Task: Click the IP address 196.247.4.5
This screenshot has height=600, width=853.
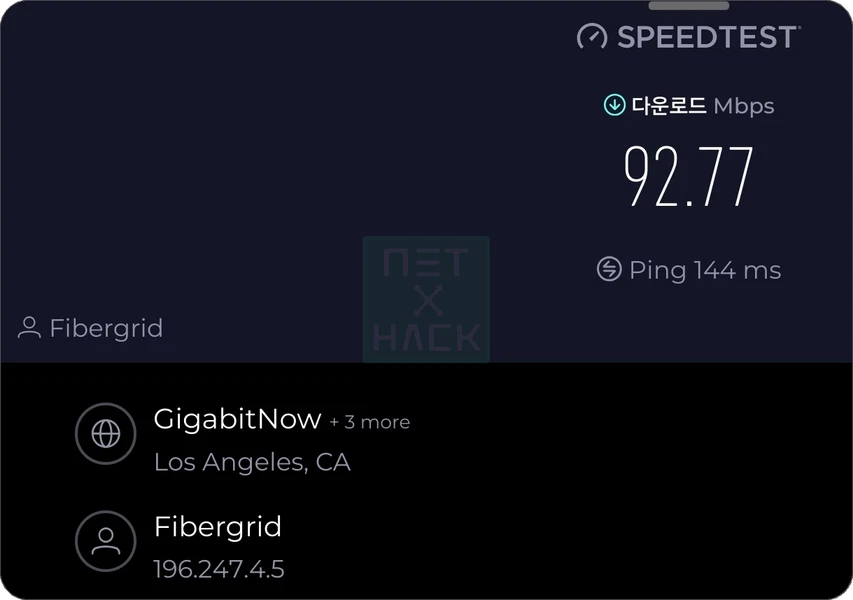Action: (x=219, y=570)
